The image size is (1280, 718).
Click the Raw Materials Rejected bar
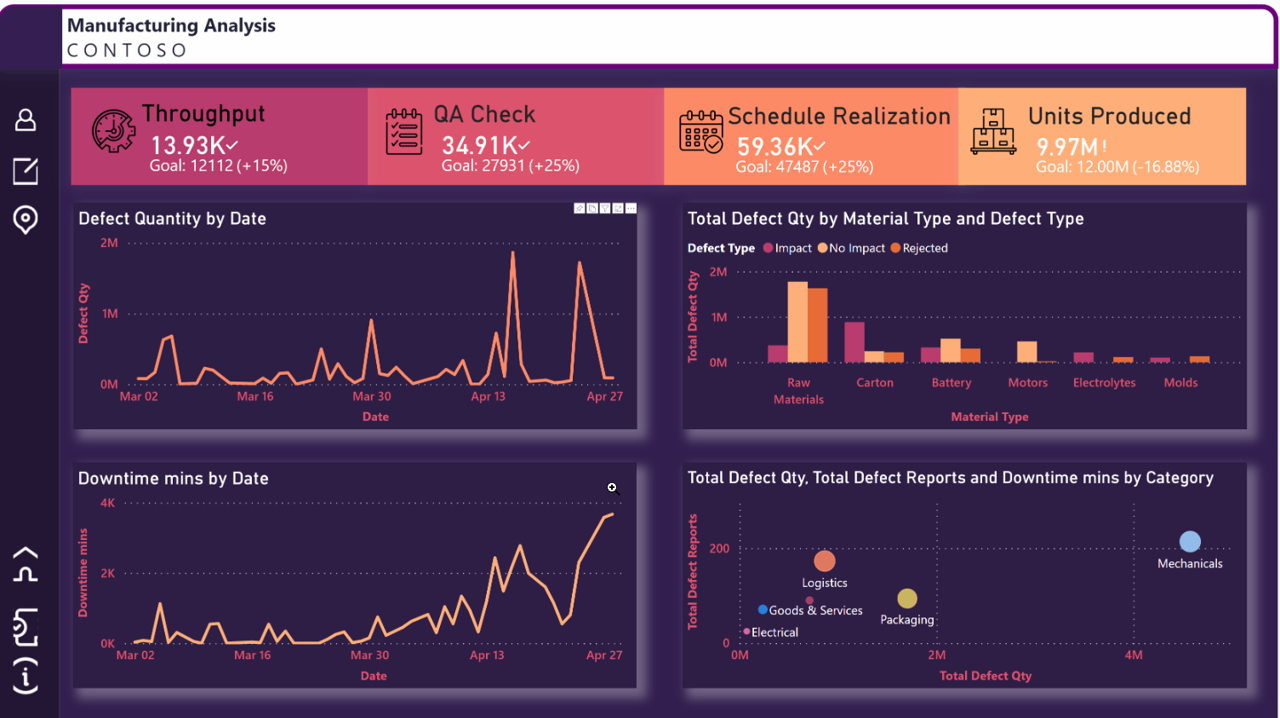pos(818,325)
